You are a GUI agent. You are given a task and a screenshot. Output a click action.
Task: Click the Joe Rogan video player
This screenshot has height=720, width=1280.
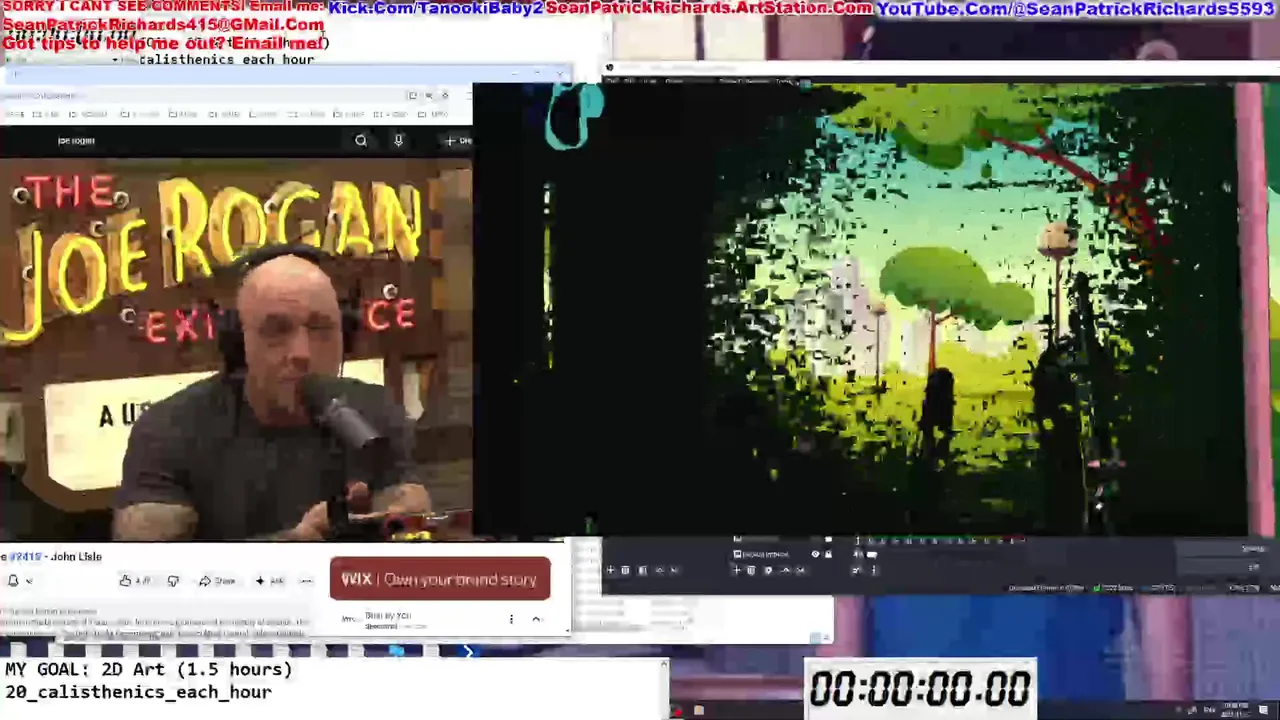coord(236,349)
